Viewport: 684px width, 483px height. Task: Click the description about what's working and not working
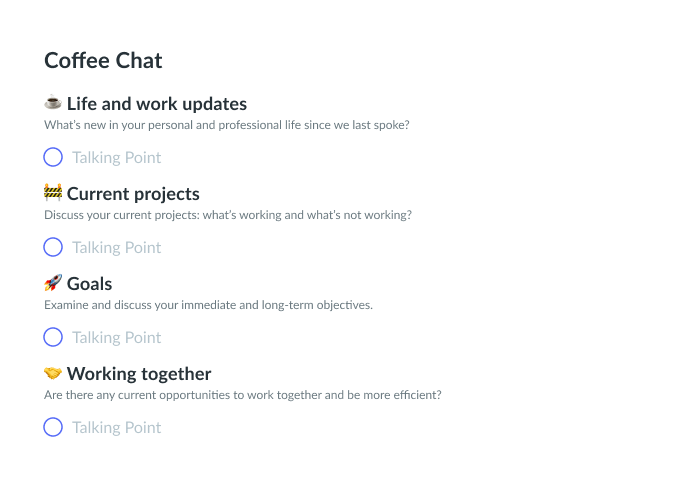228,215
